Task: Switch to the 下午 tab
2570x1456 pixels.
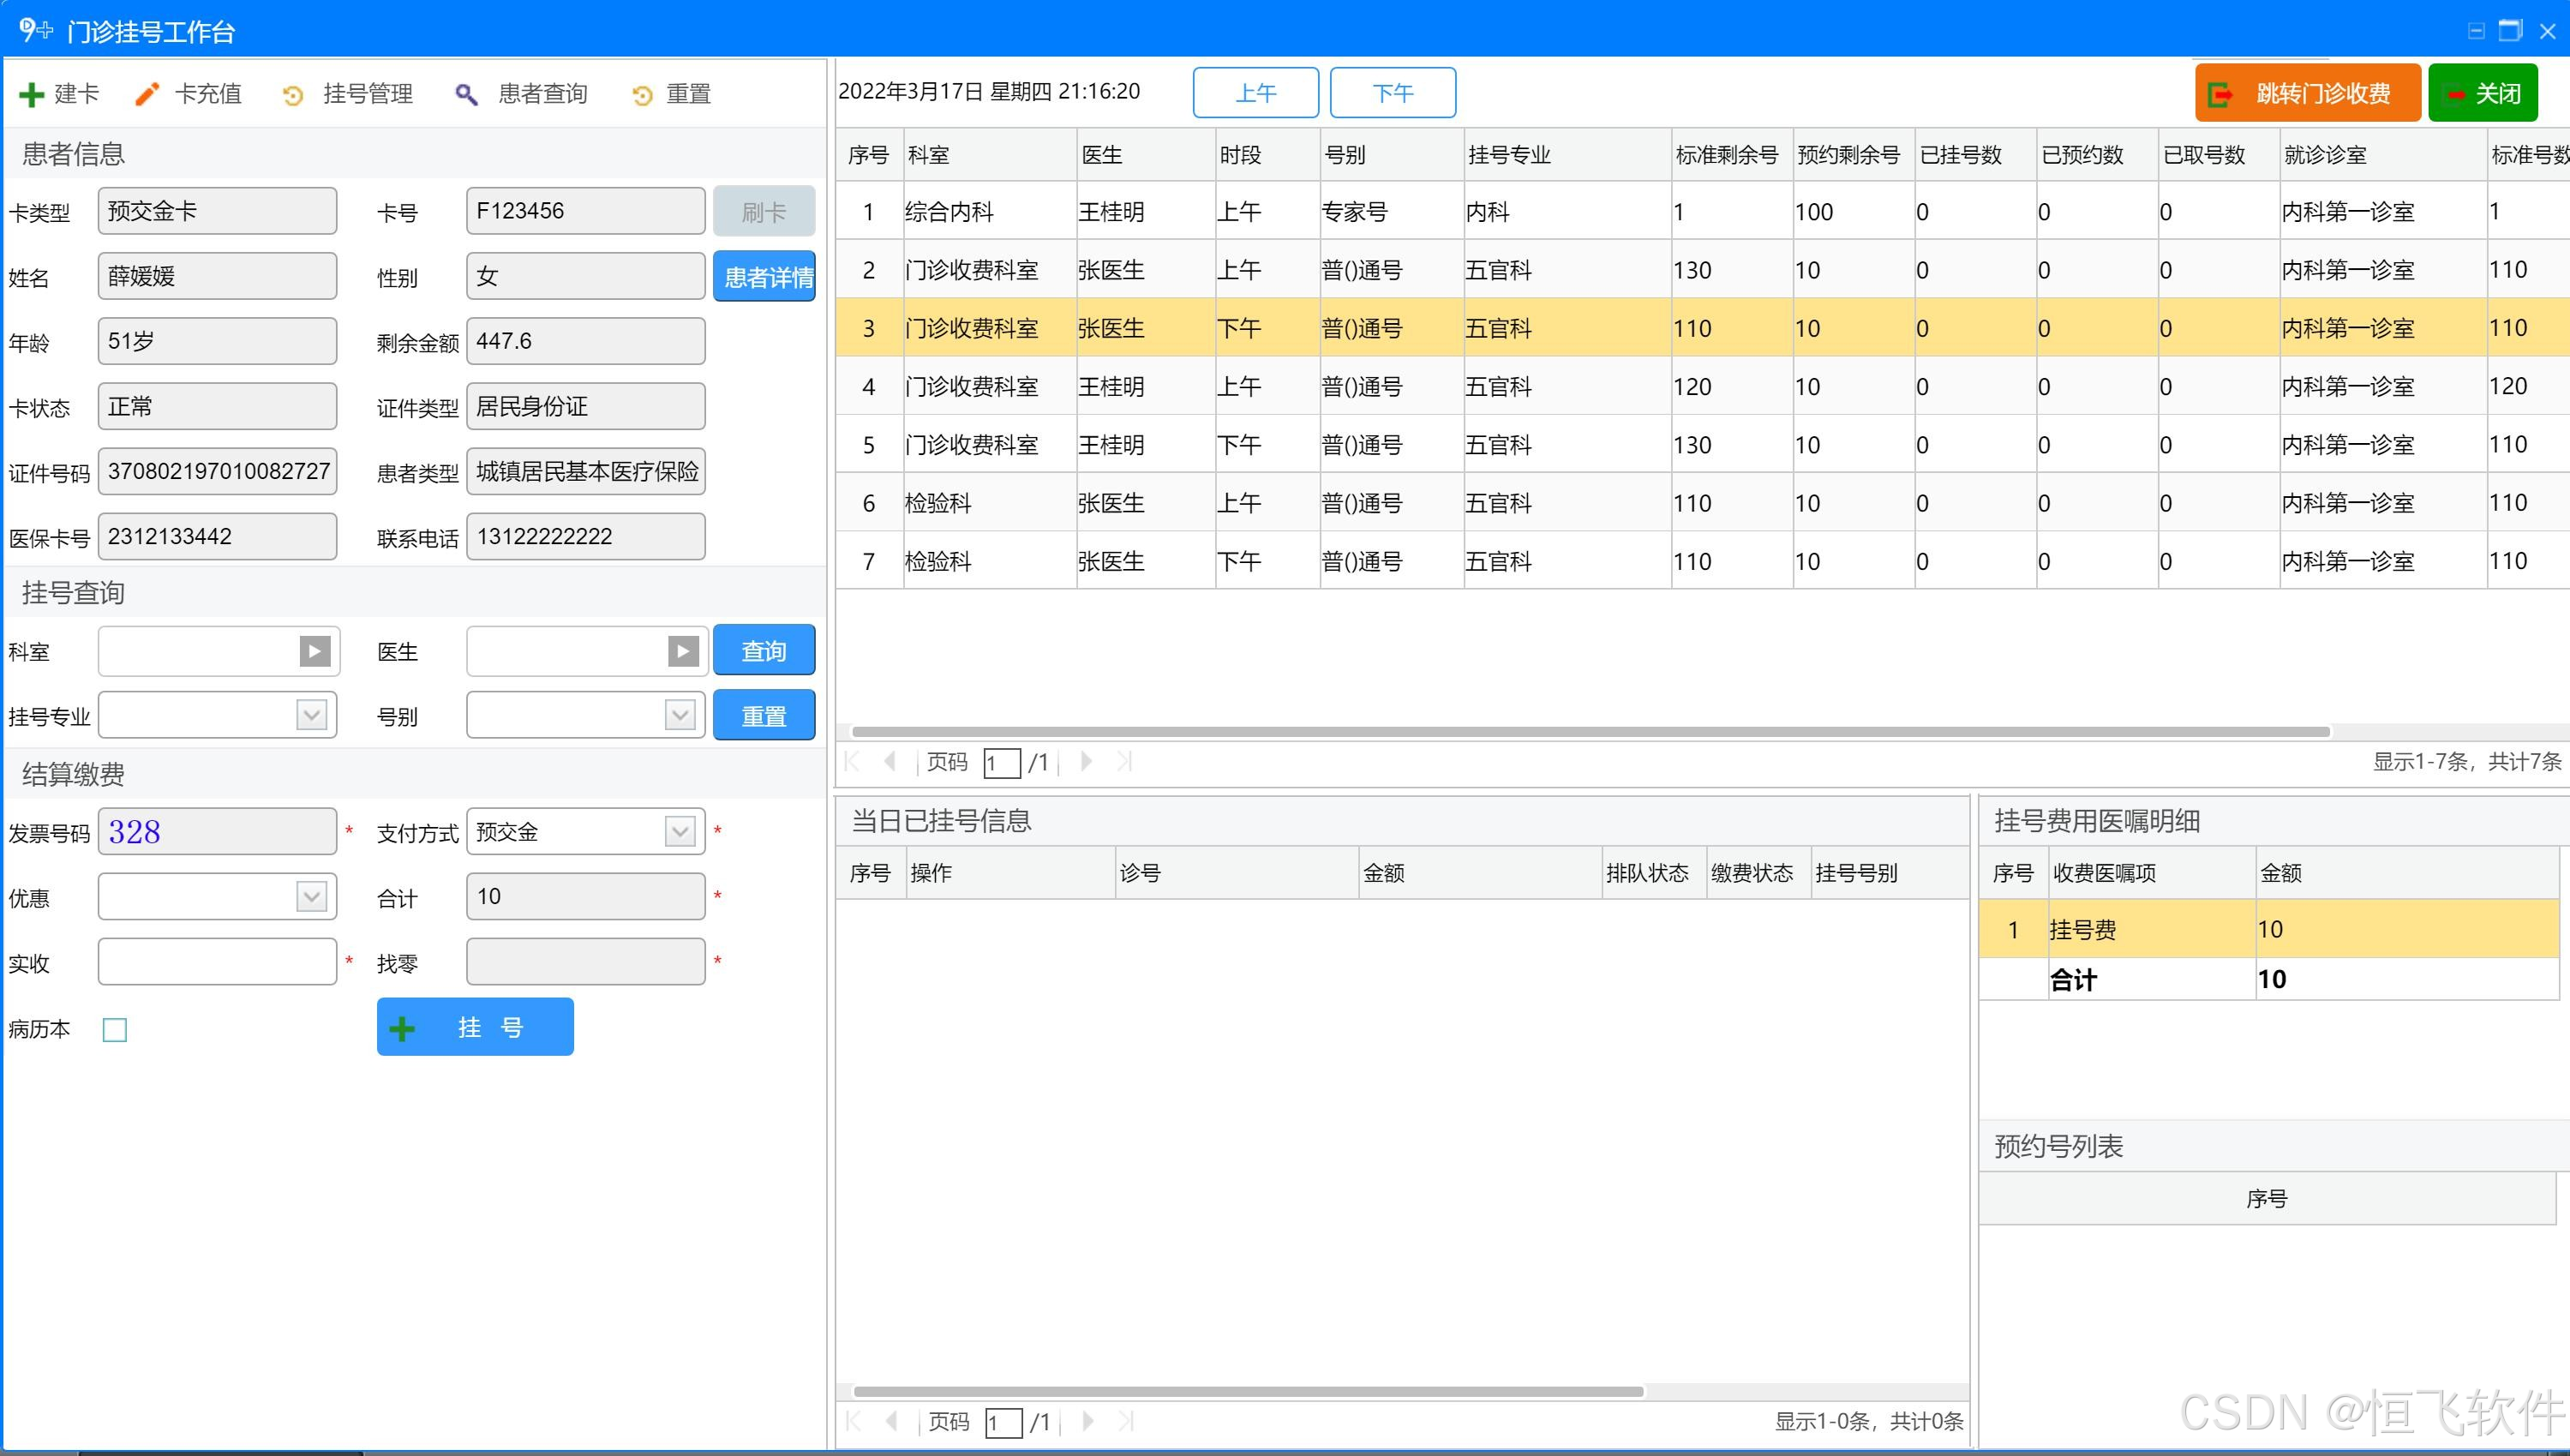Action: point(1392,93)
